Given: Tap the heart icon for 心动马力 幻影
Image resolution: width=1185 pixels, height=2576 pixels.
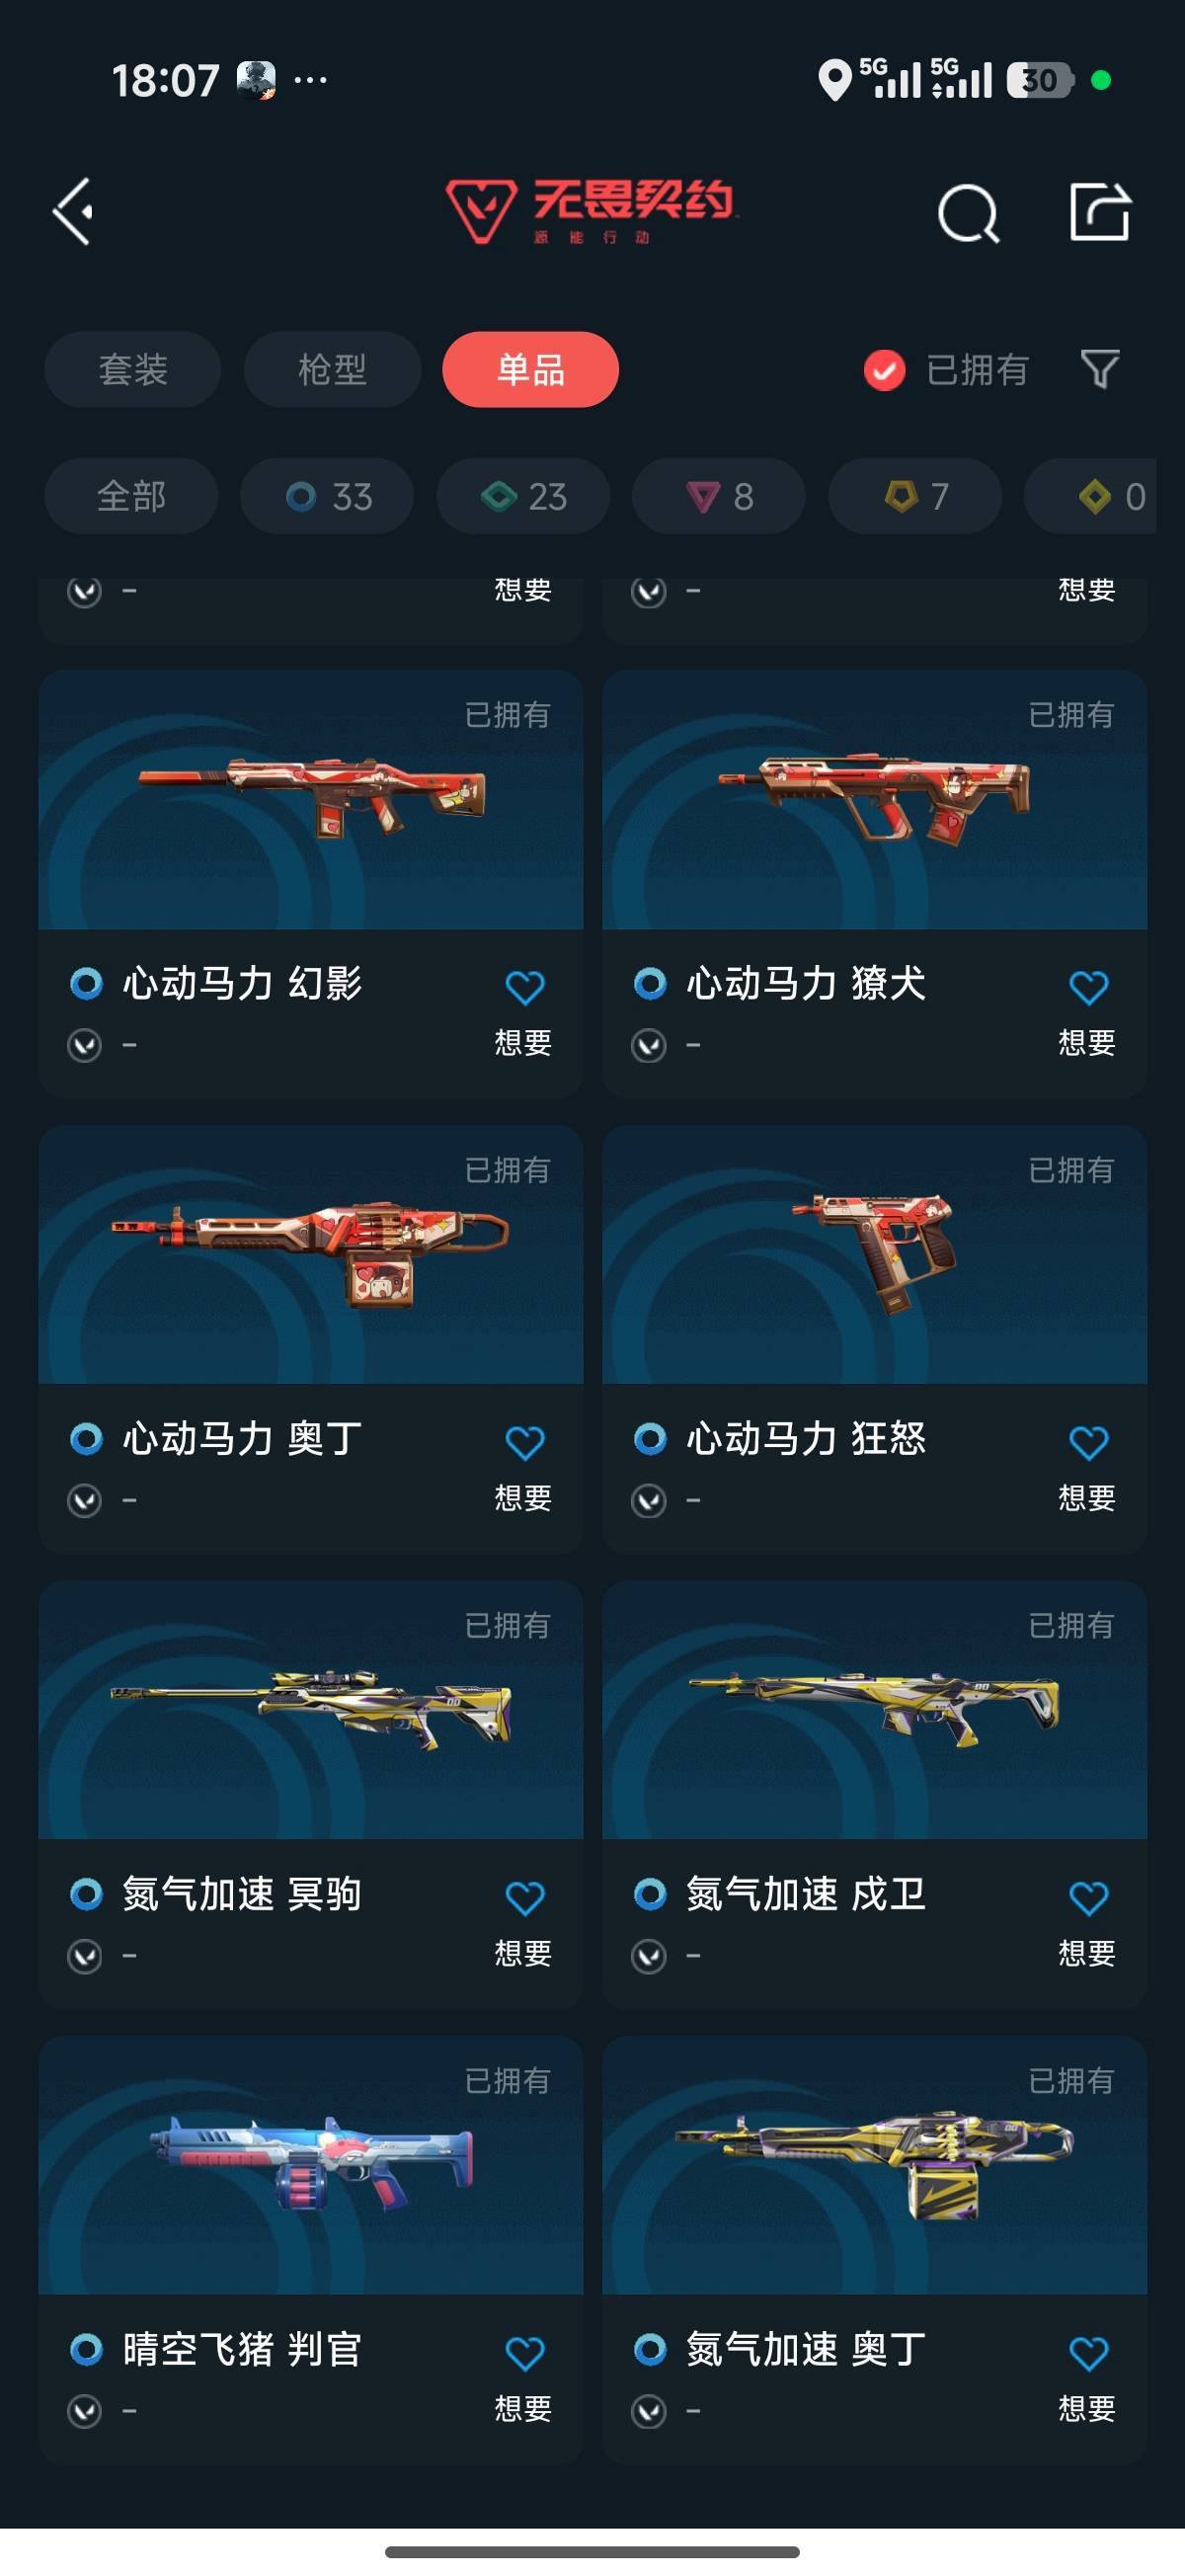Looking at the screenshot, I should click(524, 987).
